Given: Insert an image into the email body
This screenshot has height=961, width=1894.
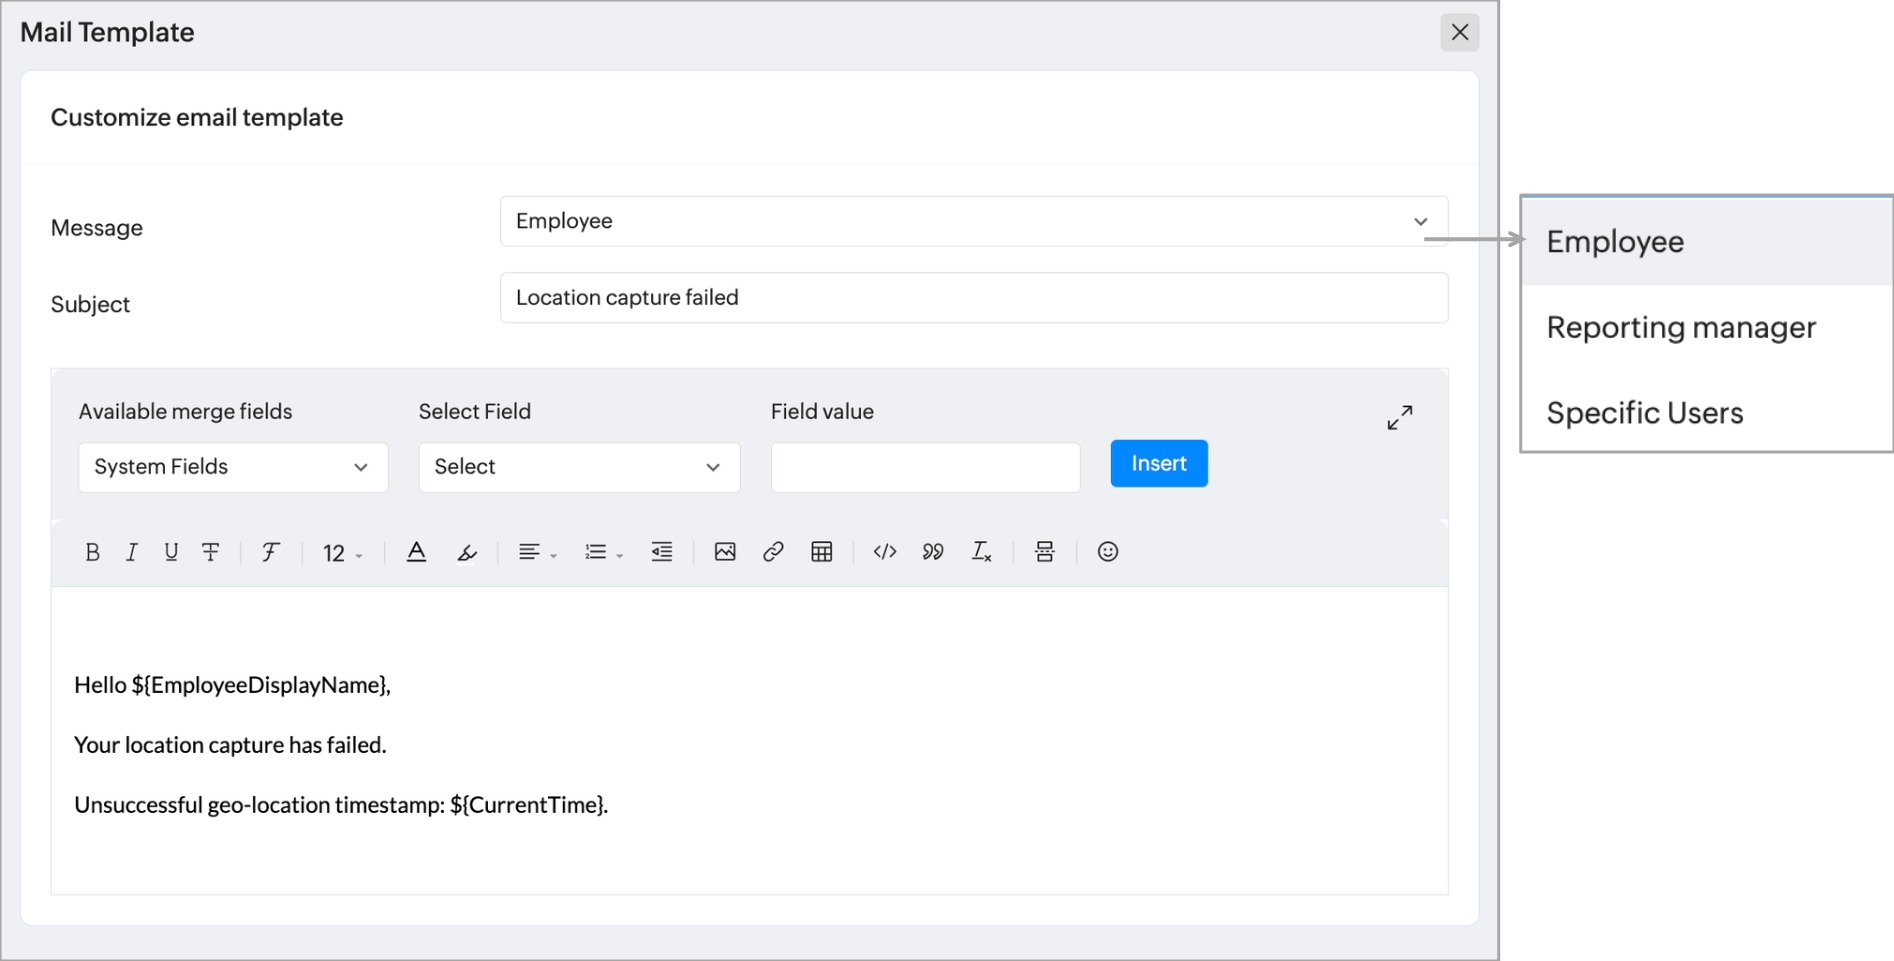Looking at the screenshot, I should point(725,552).
